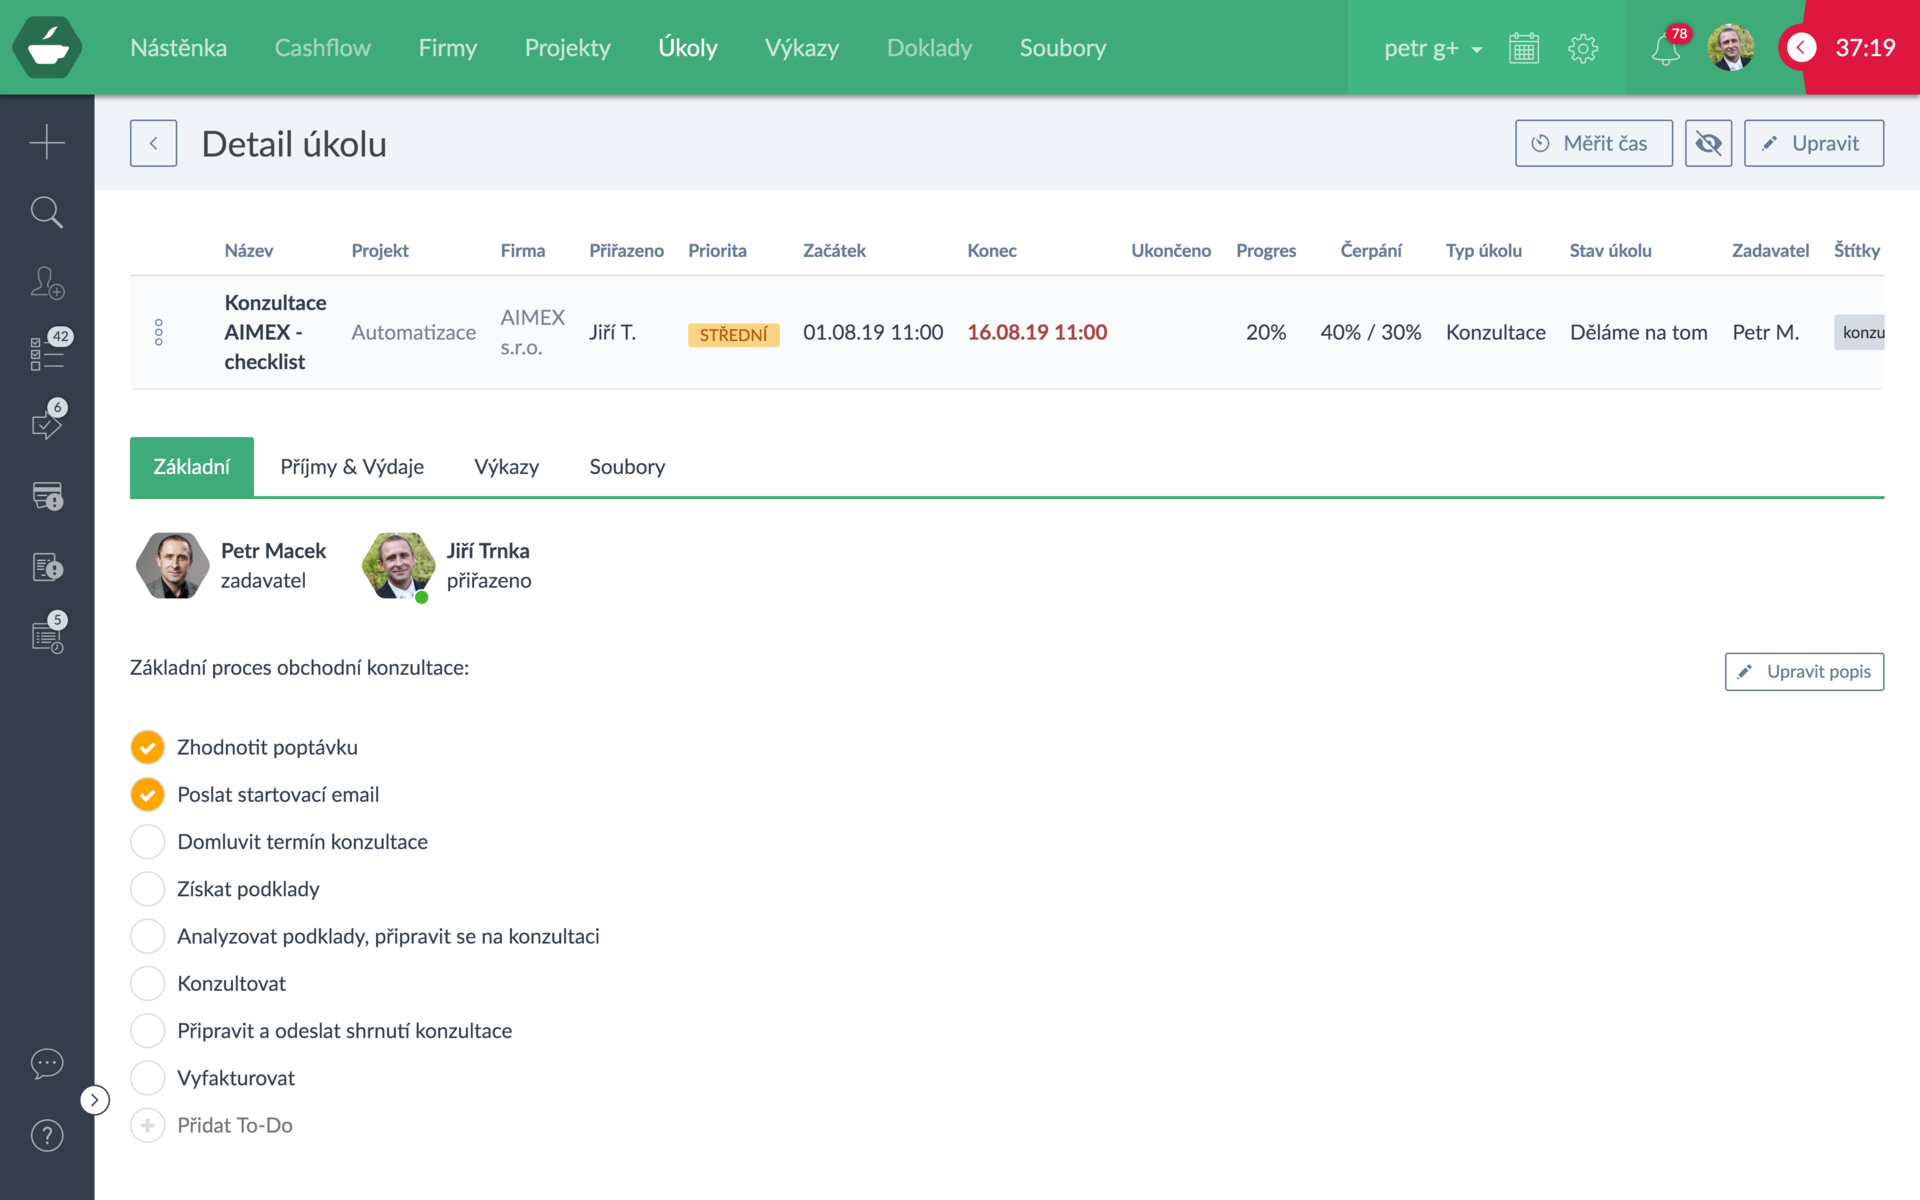The width and height of the screenshot is (1920, 1200).
Task: Toggle the crossed-eye visibility button
Action: click(x=1708, y=143)
